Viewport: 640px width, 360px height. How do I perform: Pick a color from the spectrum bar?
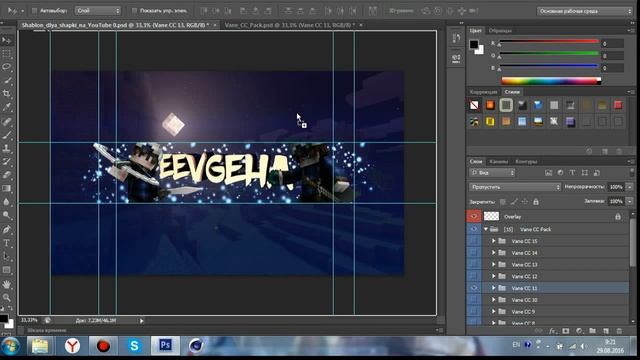click(x=551, y=81)
